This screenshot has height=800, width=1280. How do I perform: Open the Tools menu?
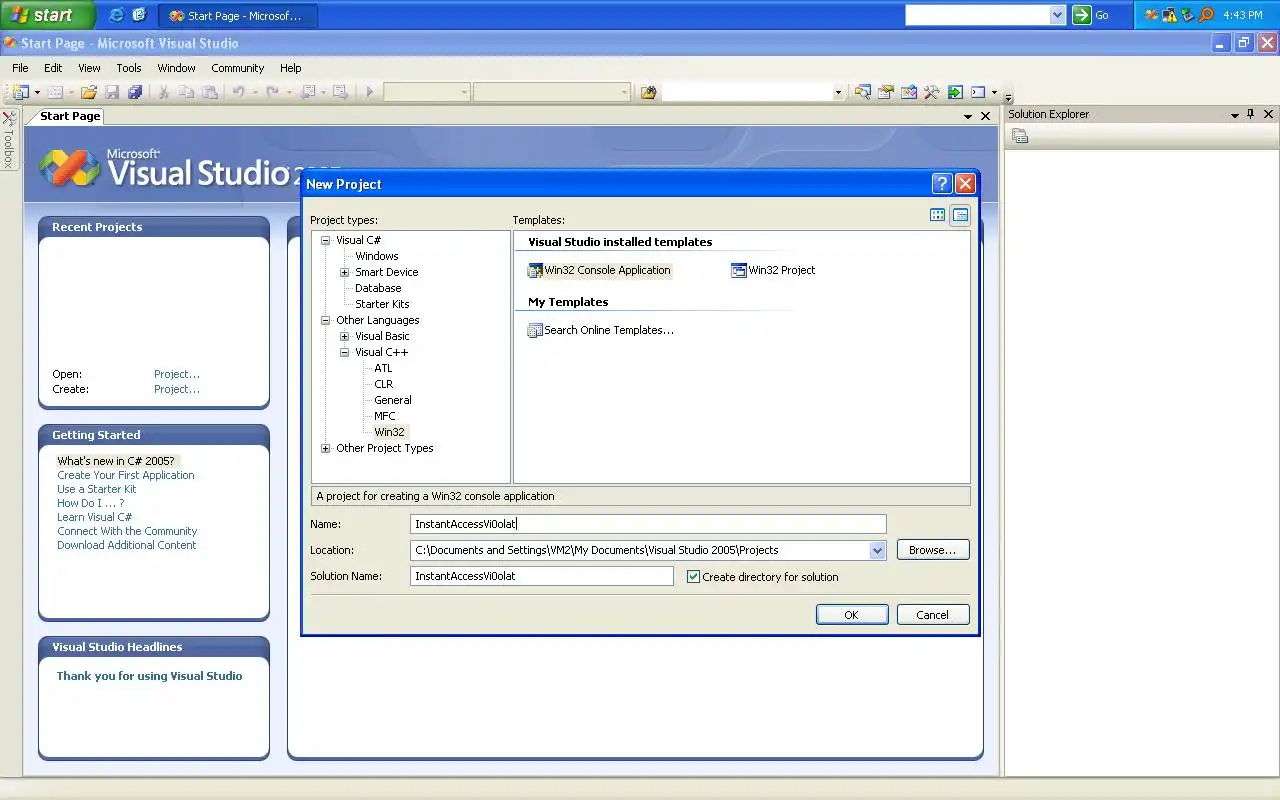[x=129, y=68]
